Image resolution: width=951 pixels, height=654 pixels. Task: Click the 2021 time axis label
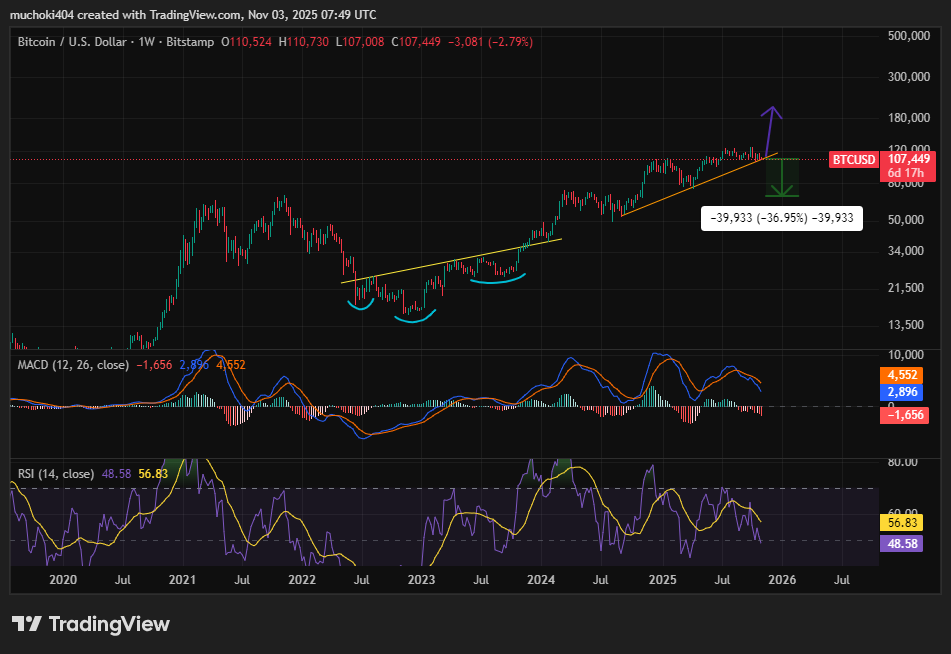tap(182, 580)
